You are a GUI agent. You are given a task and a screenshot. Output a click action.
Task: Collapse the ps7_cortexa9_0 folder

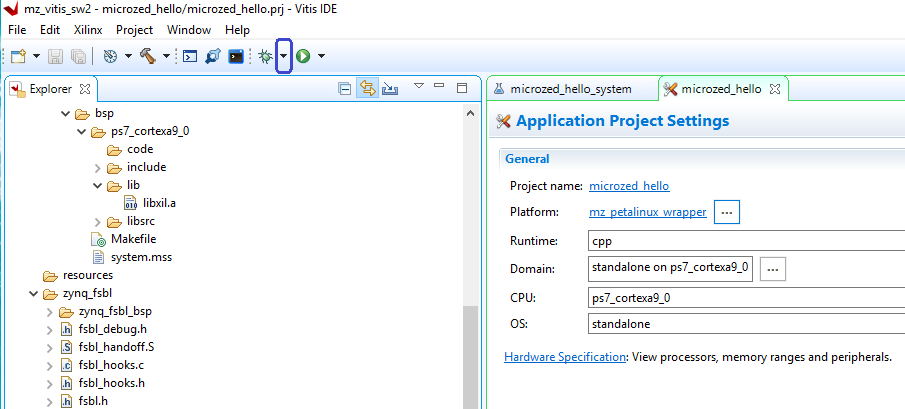81,131
